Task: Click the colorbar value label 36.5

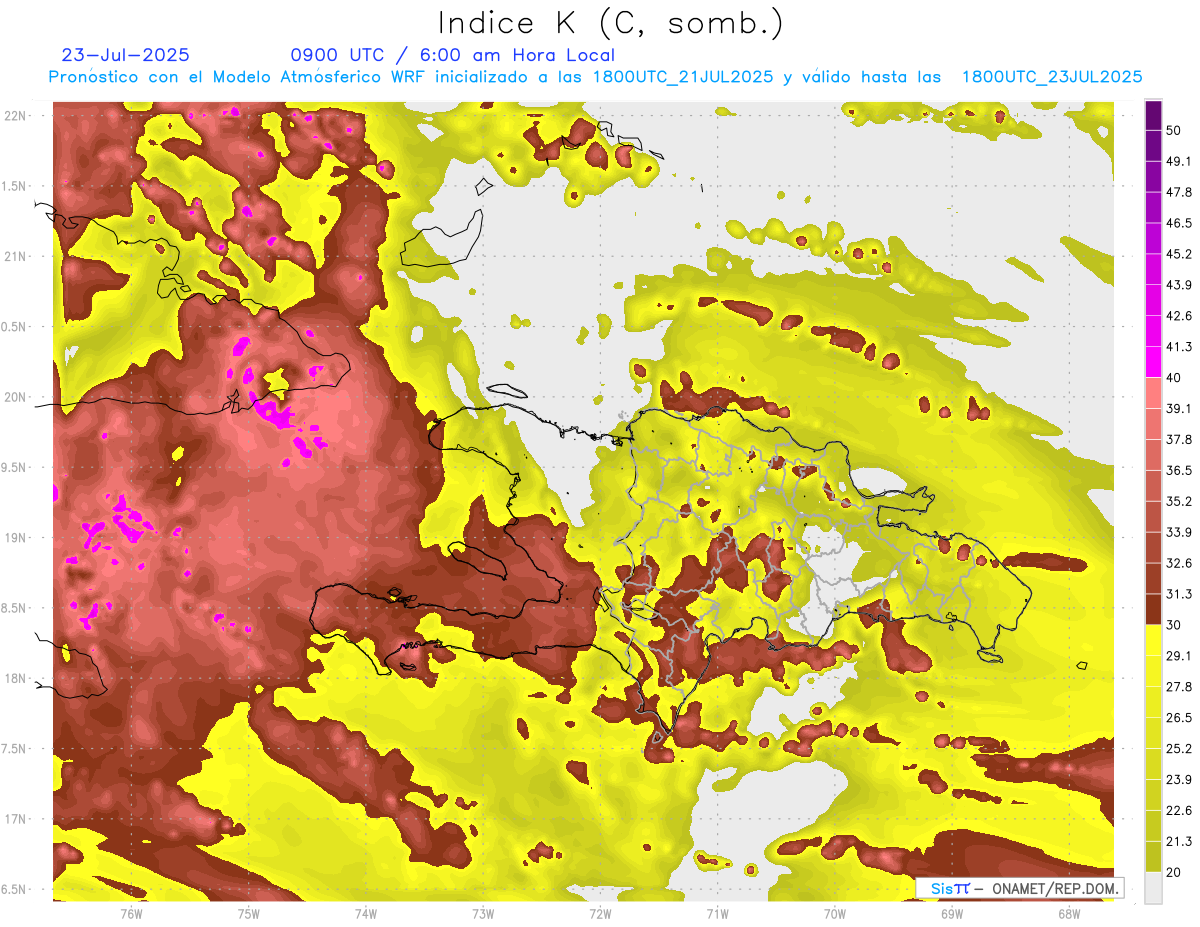Action: [x=1179, y=470]
